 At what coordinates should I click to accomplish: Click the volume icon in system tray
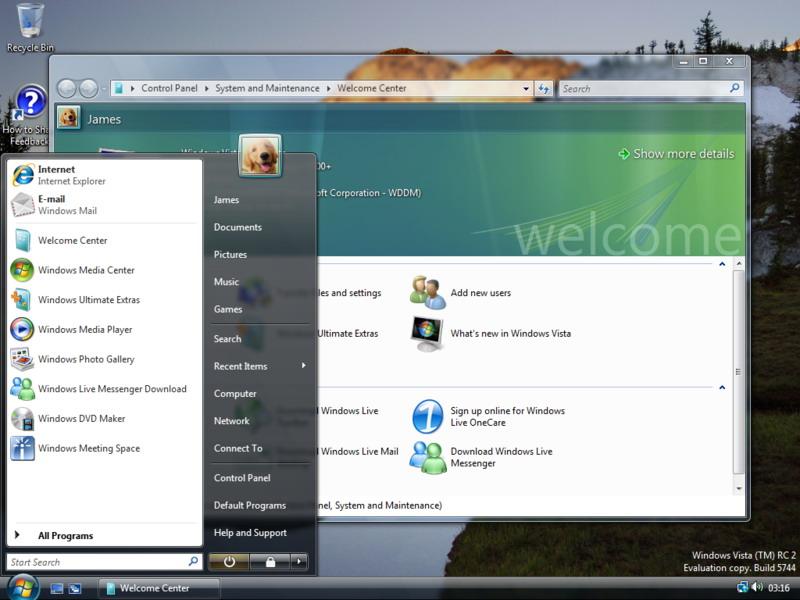[x=757, y=587]
